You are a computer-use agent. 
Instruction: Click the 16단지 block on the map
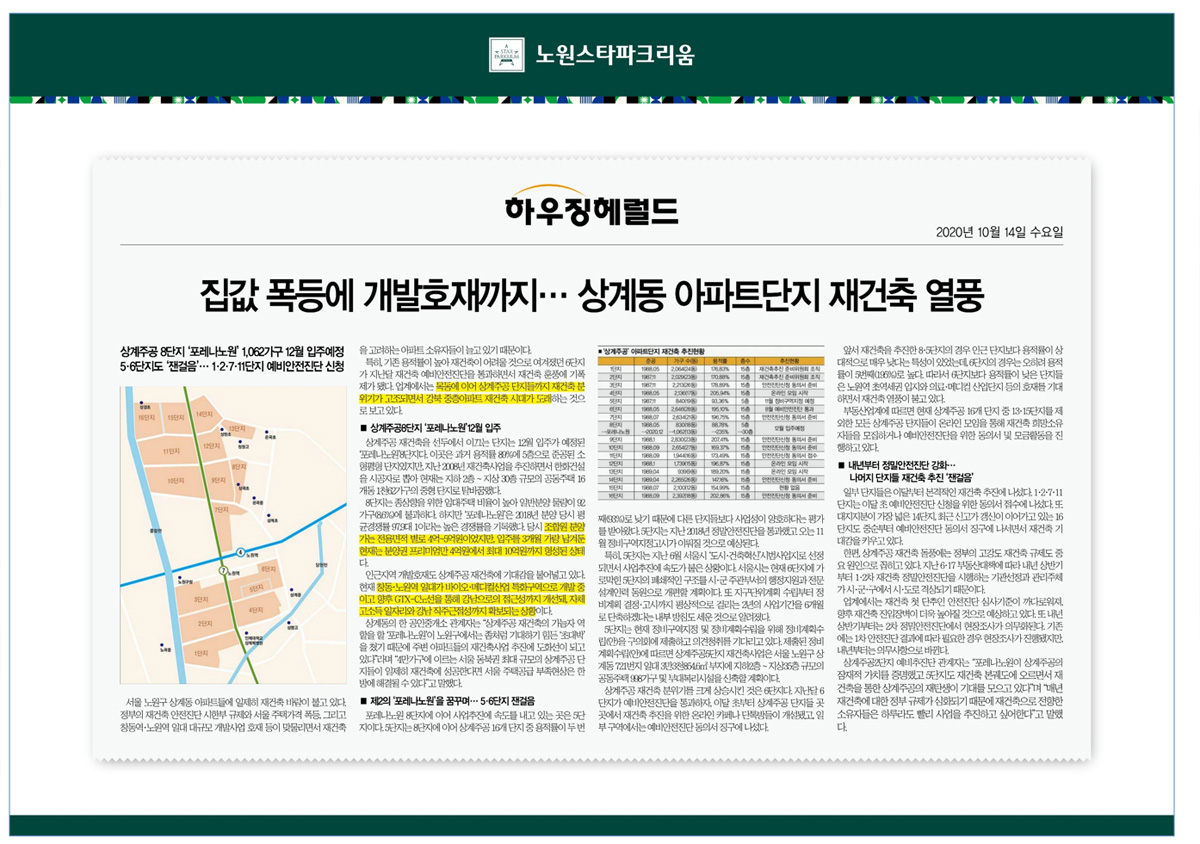(x=146, y=417)
